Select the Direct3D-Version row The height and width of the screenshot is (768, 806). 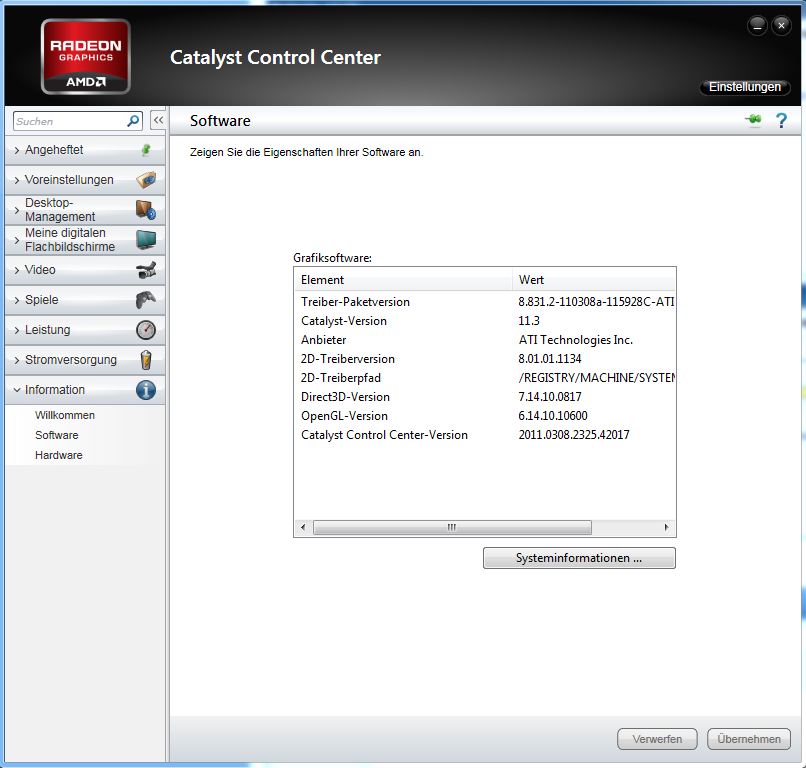pos(485,397)
